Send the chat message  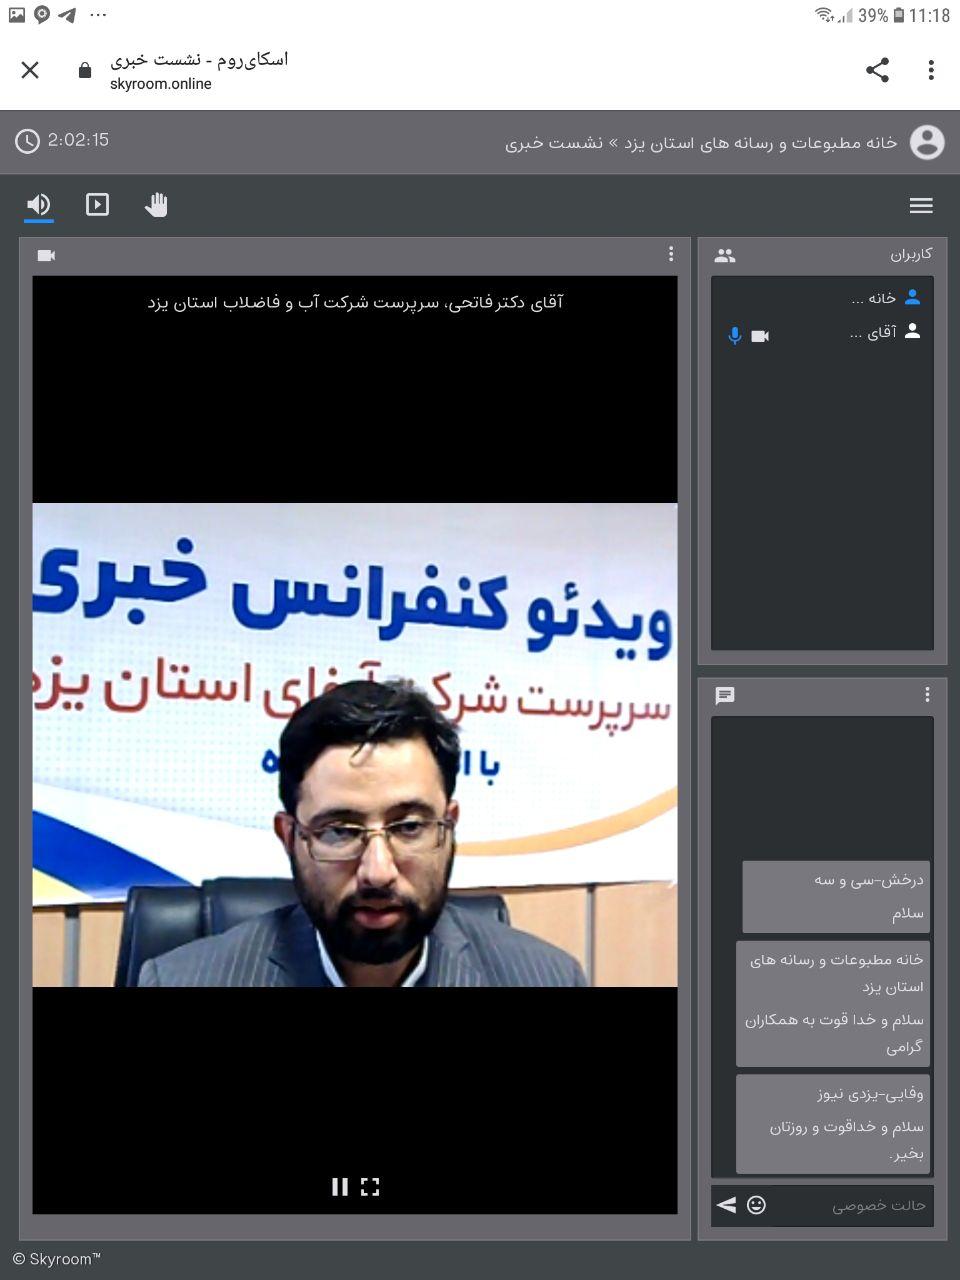coord(727,1205)
